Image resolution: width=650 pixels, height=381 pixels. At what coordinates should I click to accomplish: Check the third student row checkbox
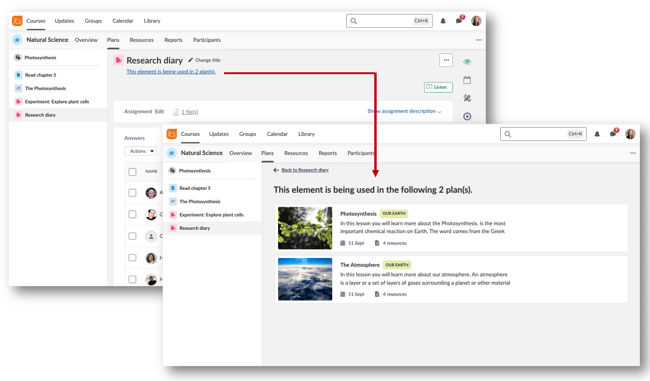tap(132, 236)
